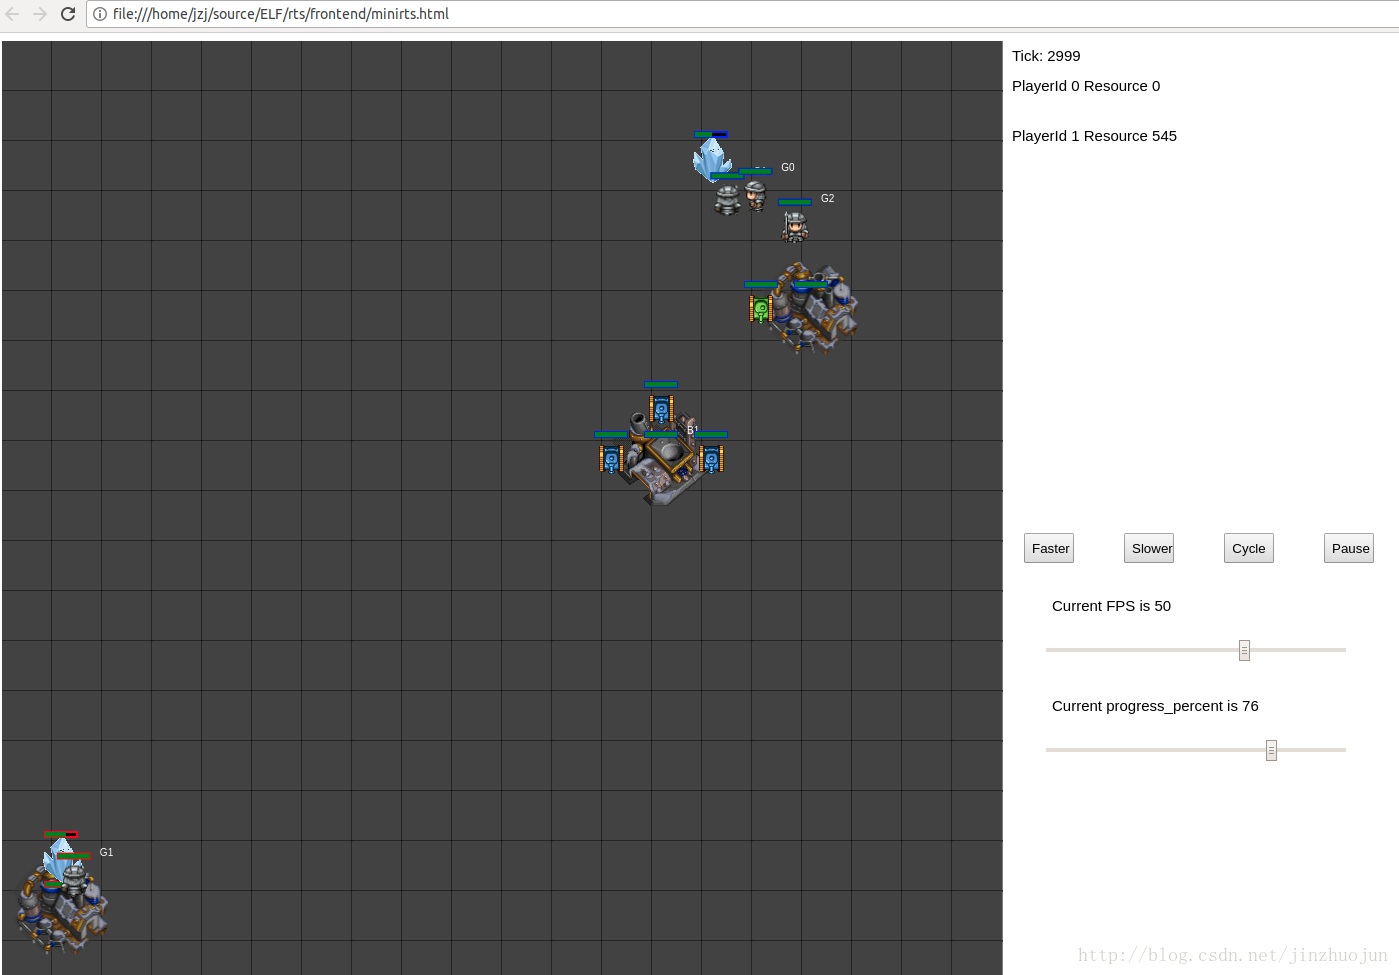The width and height of the screenshot is (1399, 975).
Task: Go forward in browser history
Action: click(x=40, y=14)
